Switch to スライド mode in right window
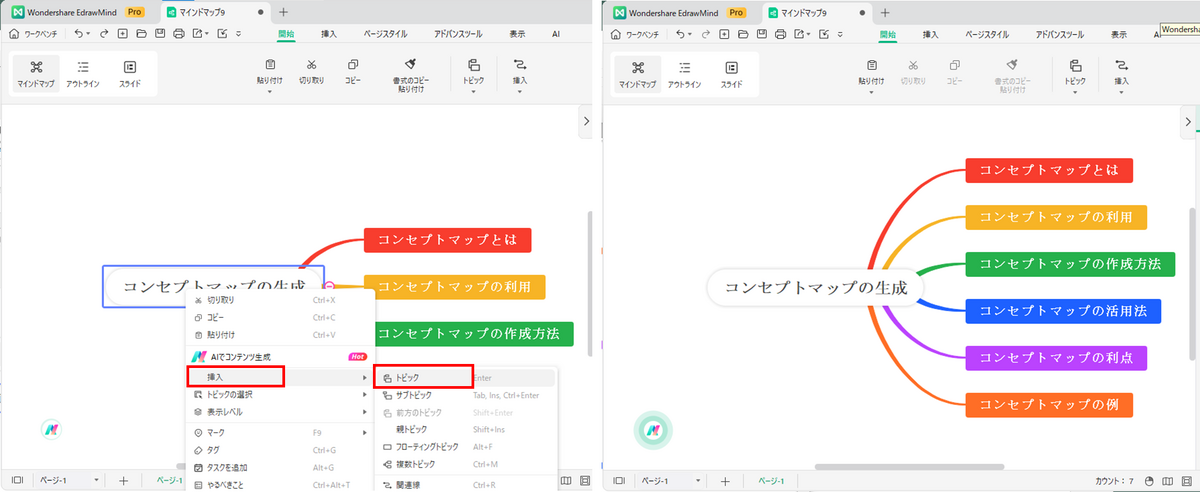Viewport: 1200px width, 492px height. click(731, 73)
